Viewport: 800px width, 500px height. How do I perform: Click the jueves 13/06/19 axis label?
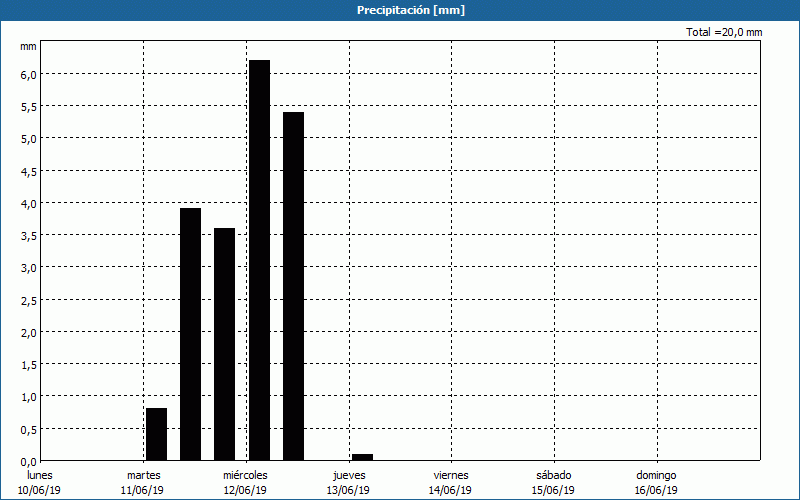tap(349, 483)
